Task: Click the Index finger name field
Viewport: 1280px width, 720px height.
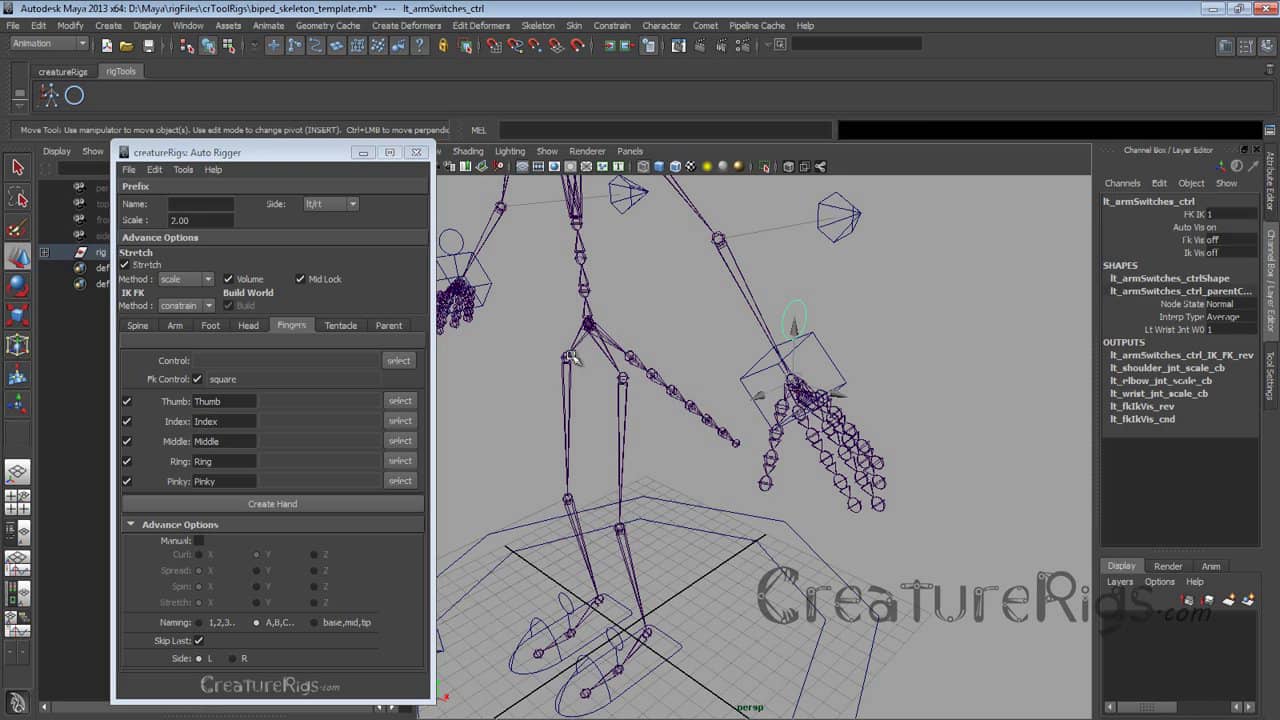Action: pos(224,421)
